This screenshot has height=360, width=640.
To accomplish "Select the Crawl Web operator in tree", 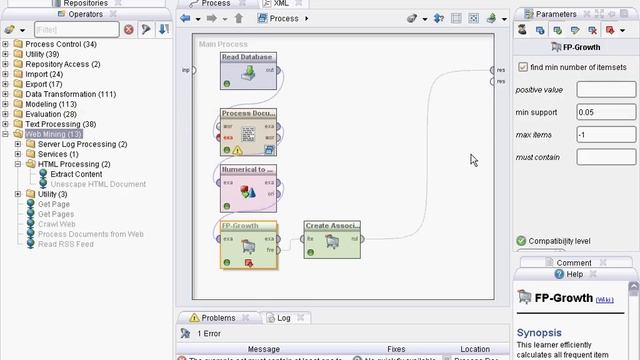I will 57,224.
